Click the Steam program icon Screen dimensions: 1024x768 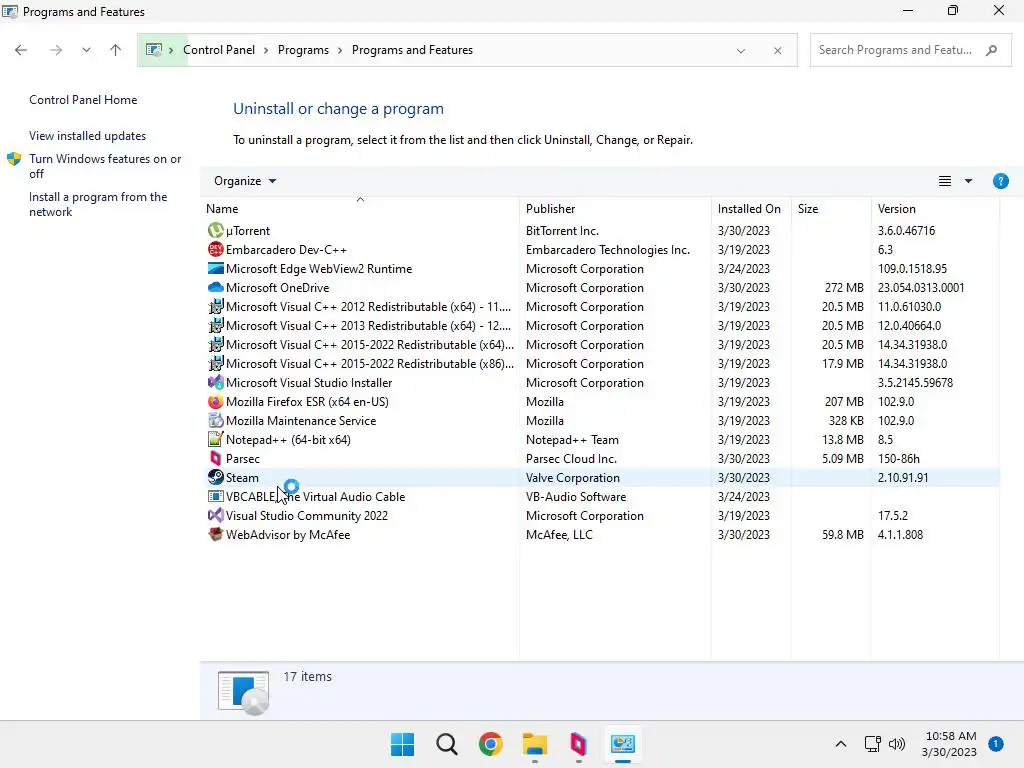(x=216, y=477)
